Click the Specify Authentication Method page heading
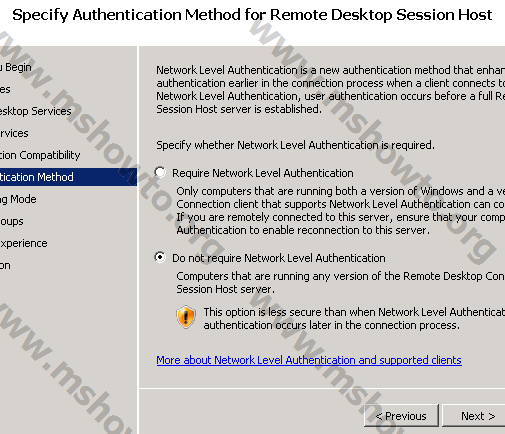505x434 pixels. pyautogui.click(x=252, y=15)
